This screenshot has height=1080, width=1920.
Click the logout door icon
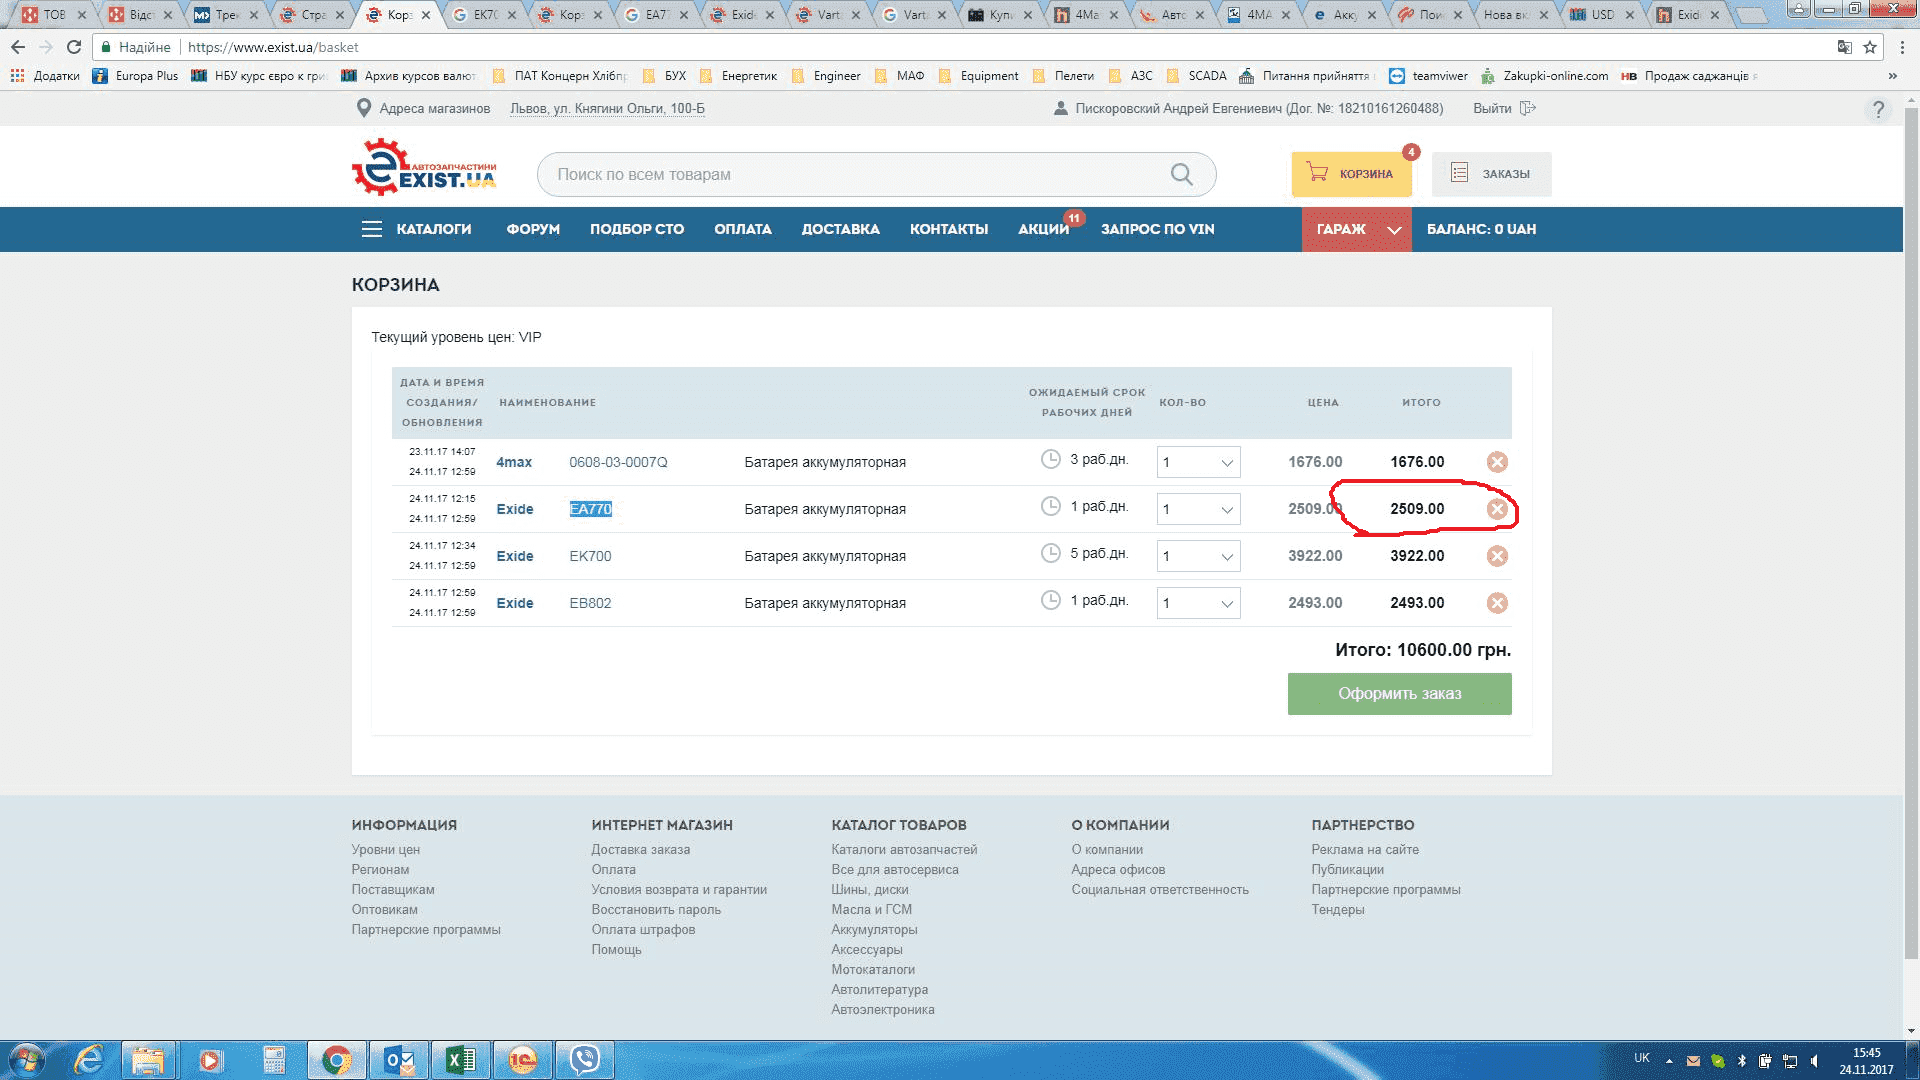(x=1527, y=108)
